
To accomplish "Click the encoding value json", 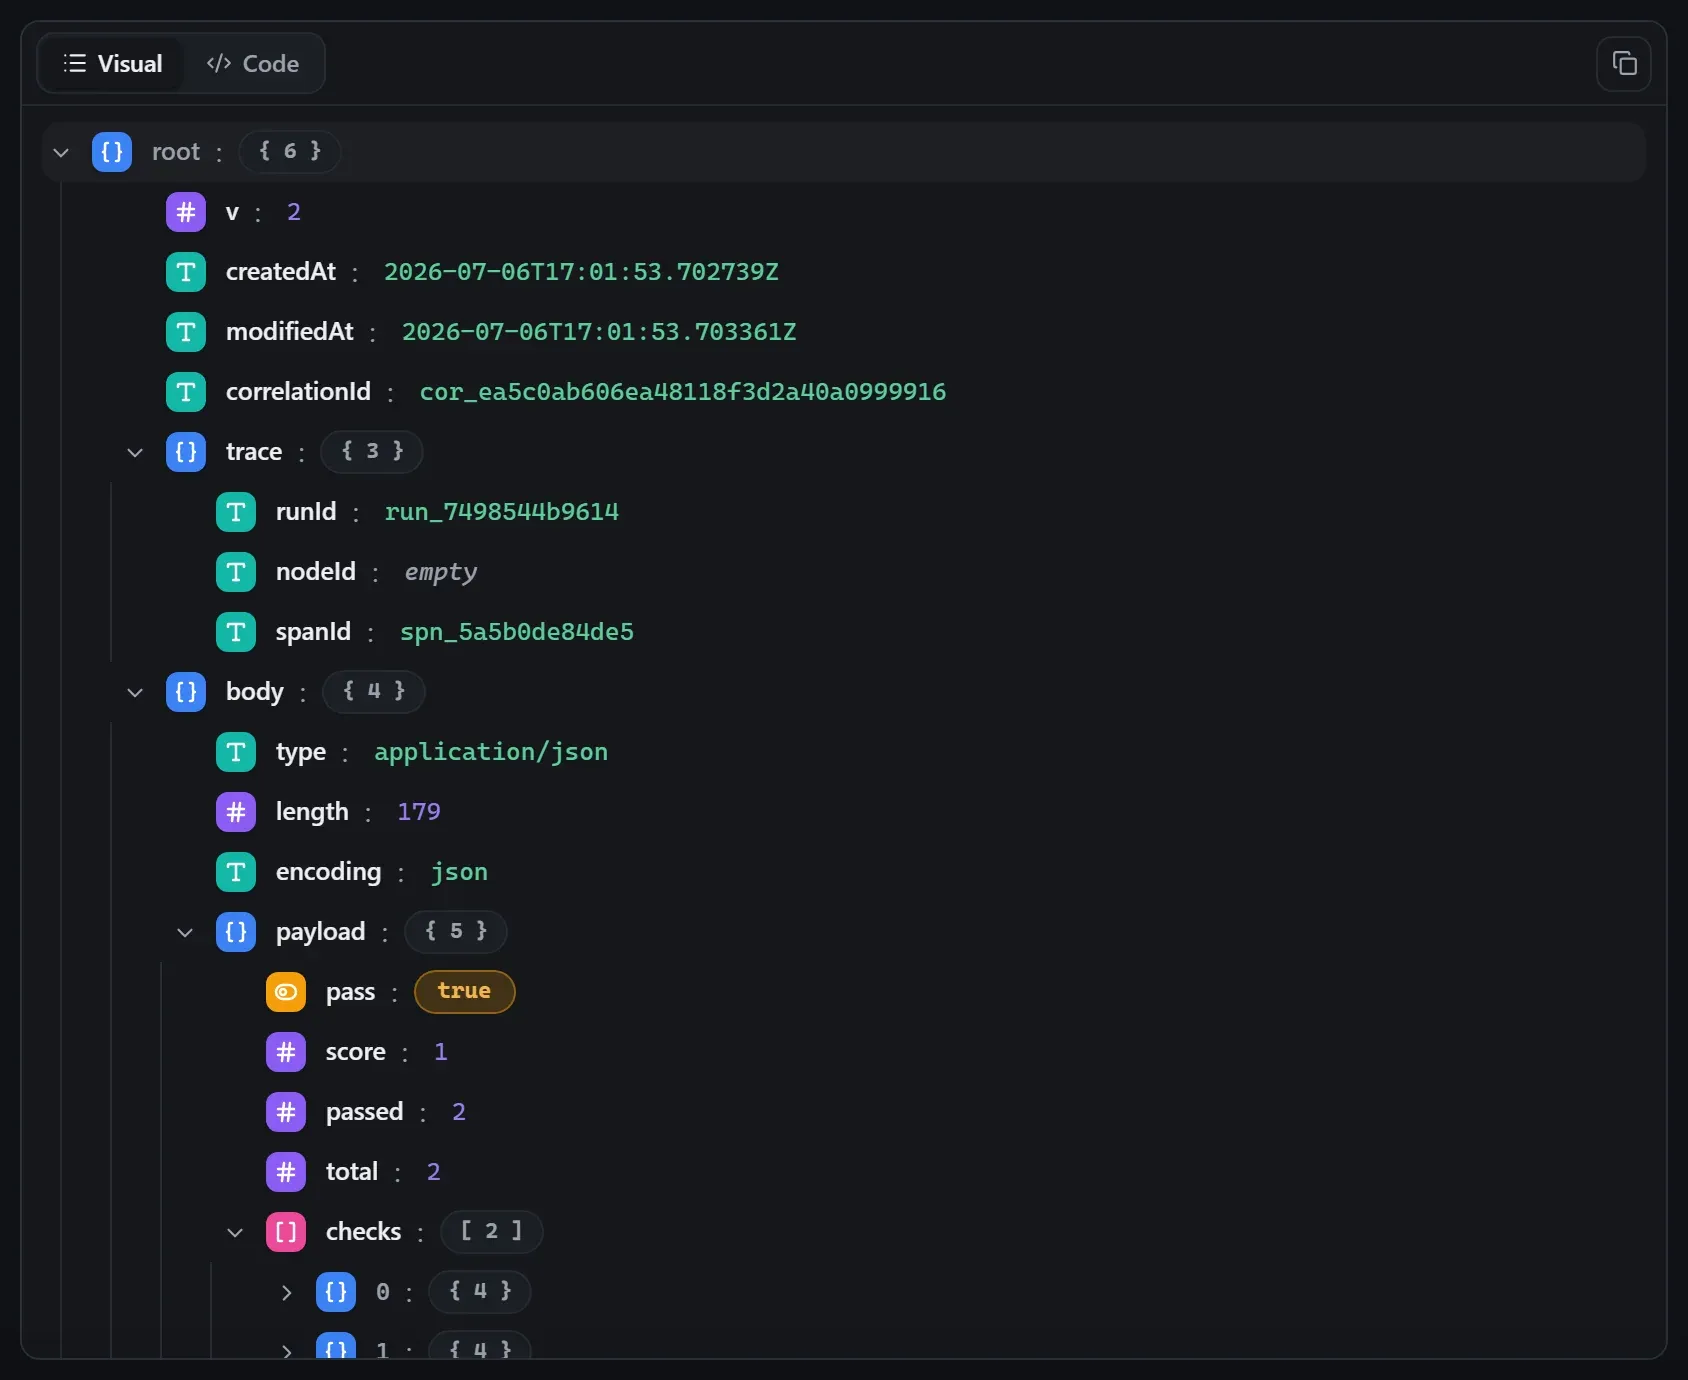I will pos(459,872).
